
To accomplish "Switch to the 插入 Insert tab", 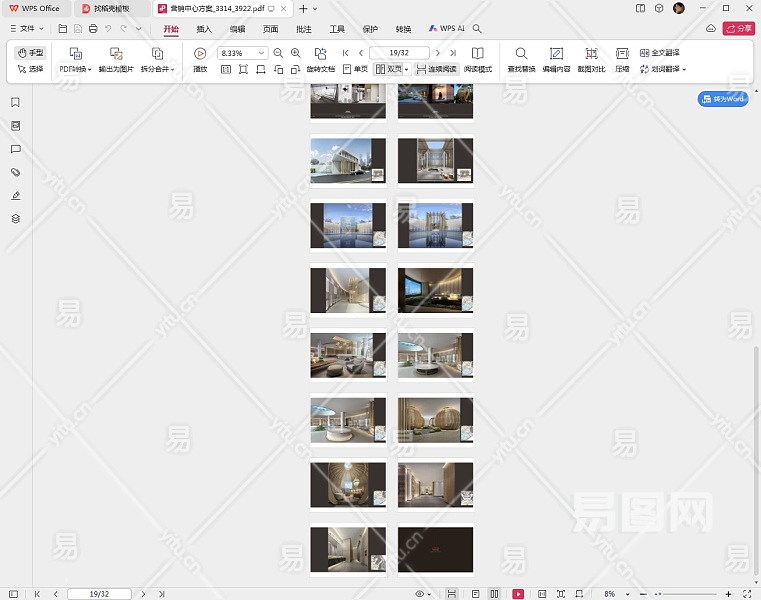I will [x=204, y=29].
